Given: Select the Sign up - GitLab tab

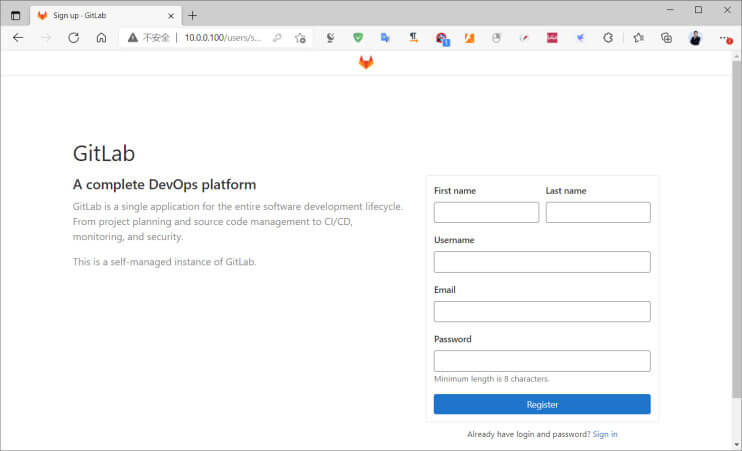Looking at the screenshot, I should (x=106, y=16).
